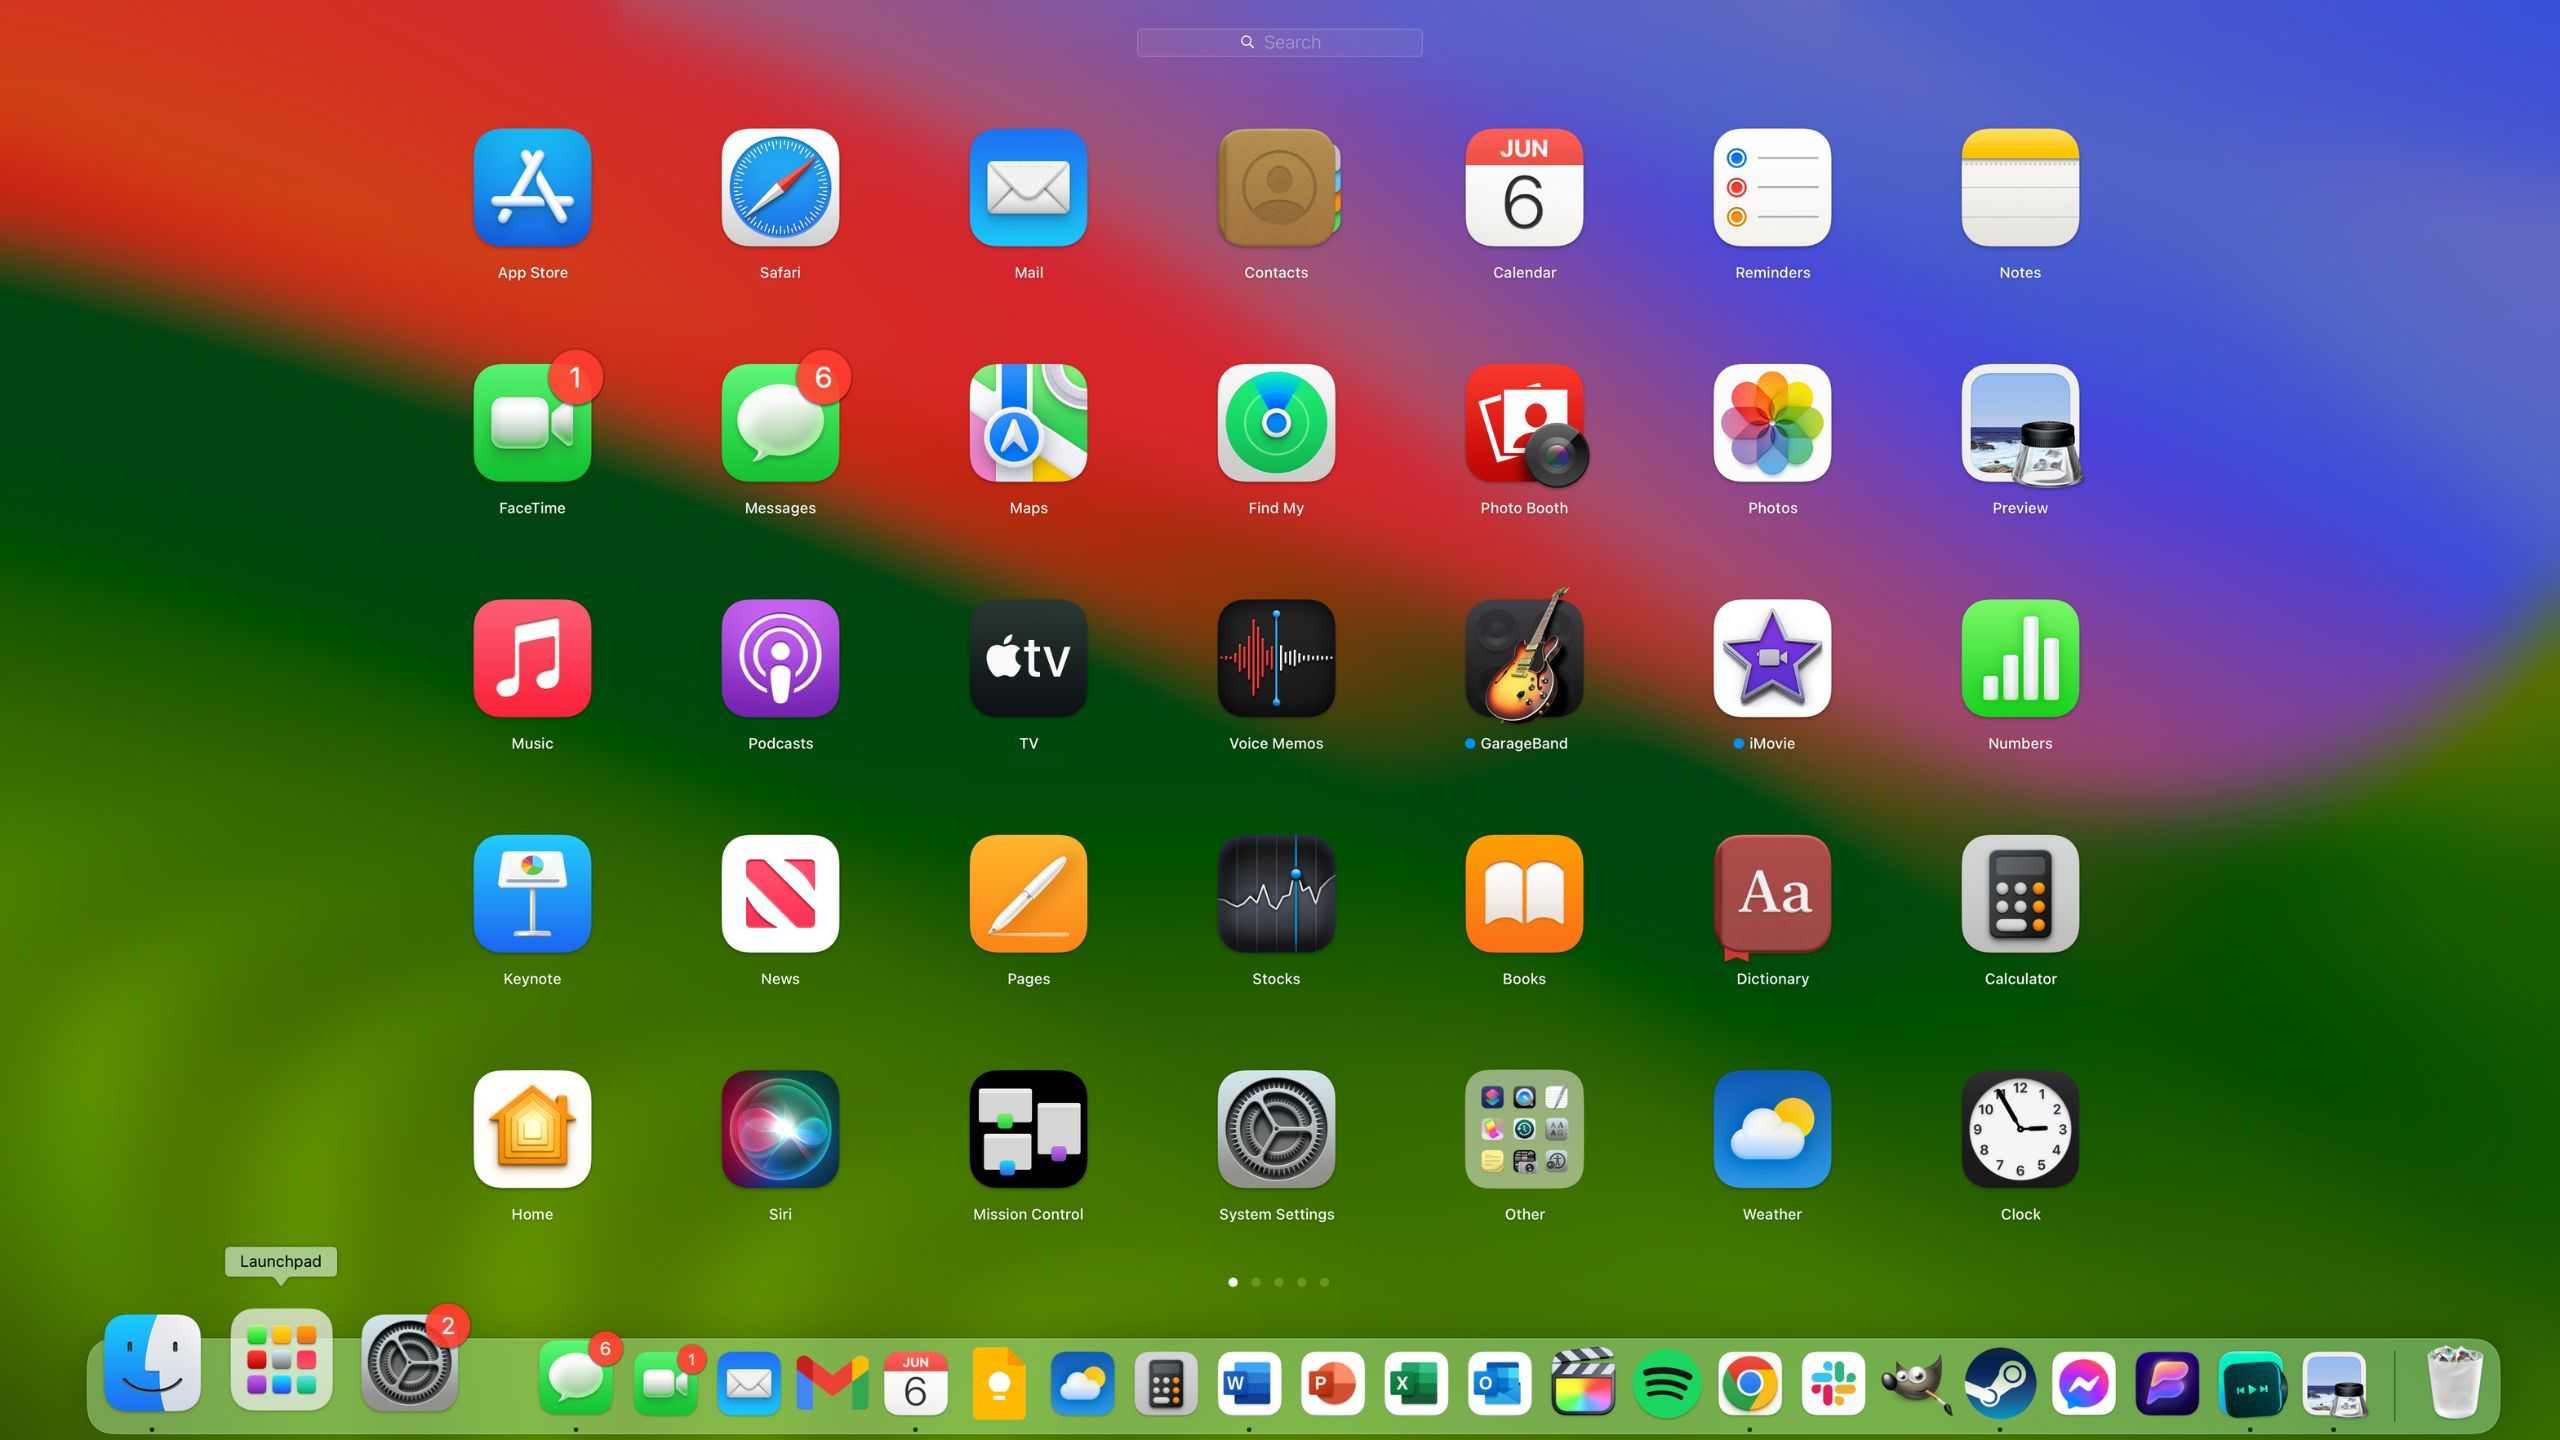2560x1440 pixels.
Task: Jump to the third Launchpad page dot
Action: pos(1279,1282)
